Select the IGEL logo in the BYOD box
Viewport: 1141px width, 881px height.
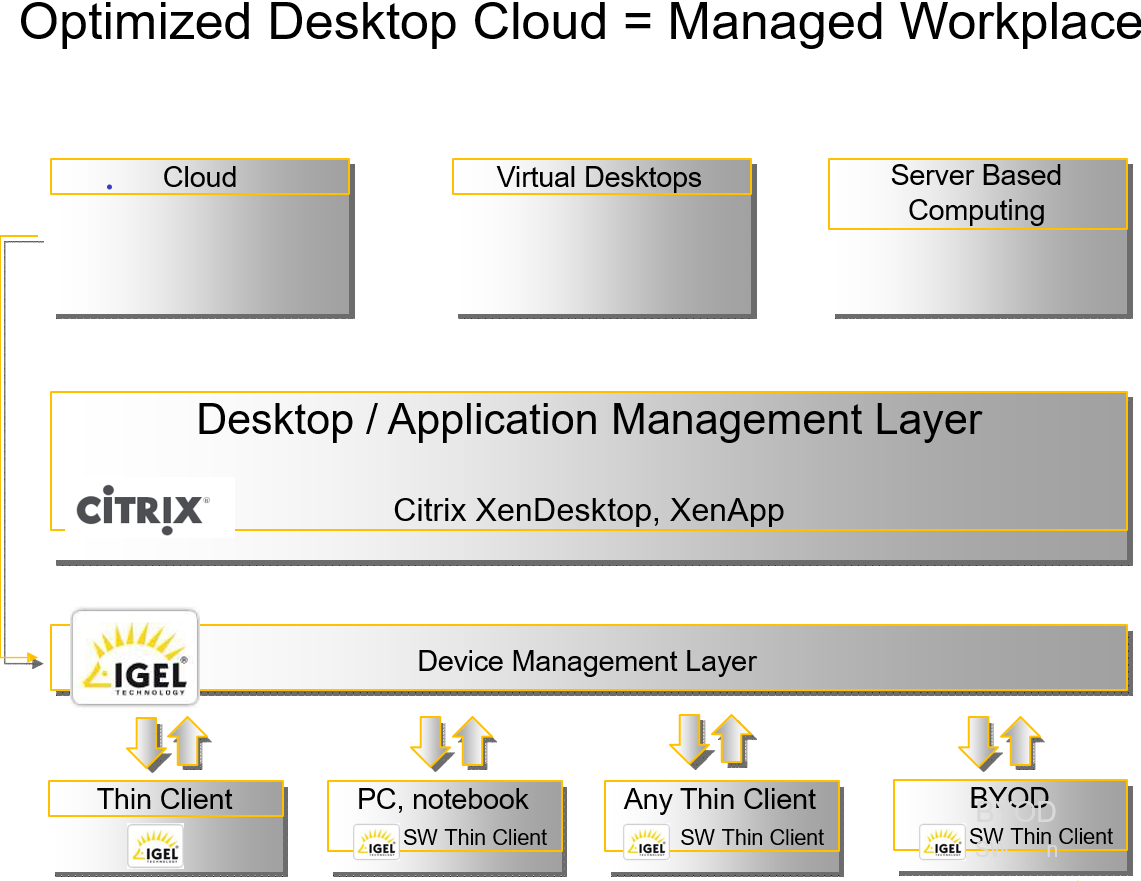click(x=942, y=842)
